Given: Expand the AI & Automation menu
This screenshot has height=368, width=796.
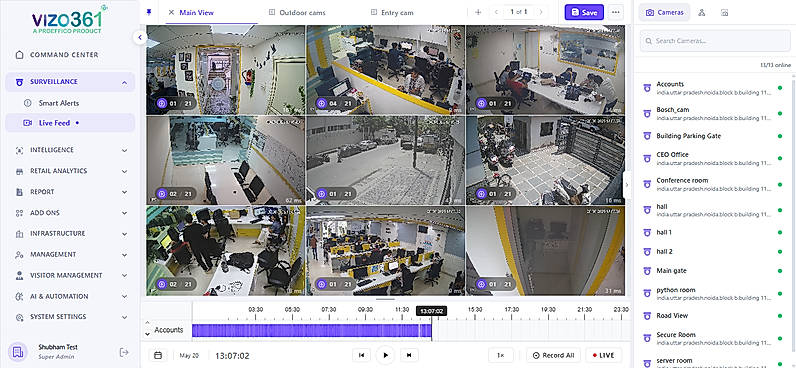Looking at the screenshot, I should pos(70,296).
